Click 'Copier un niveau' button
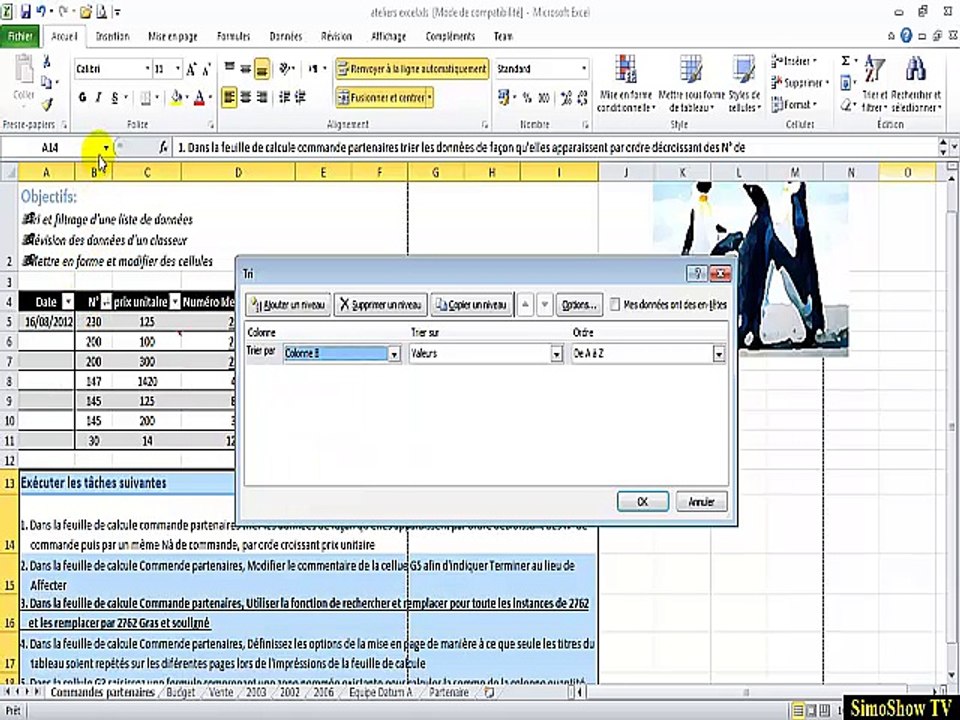960x720 pixels. 472,304
